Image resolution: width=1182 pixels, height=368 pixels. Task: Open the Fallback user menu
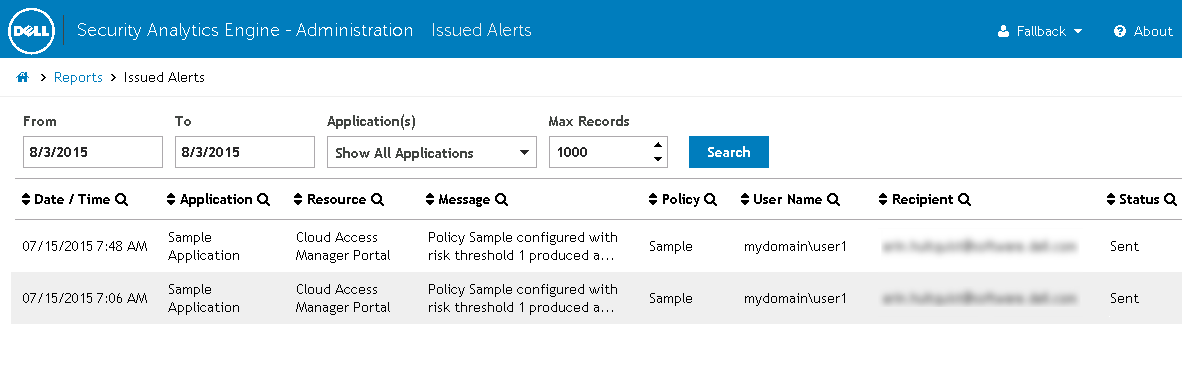click(1040, 31)
